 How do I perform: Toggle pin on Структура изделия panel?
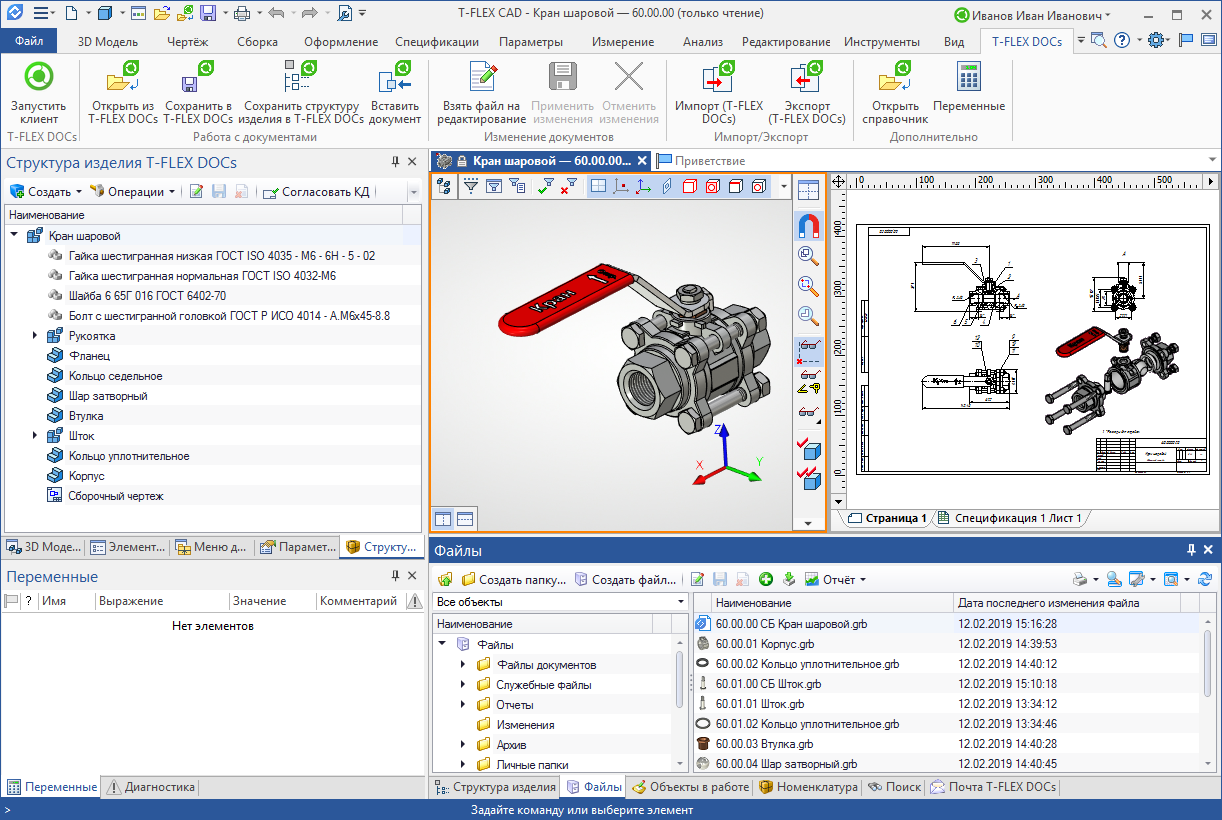[394, 162]
